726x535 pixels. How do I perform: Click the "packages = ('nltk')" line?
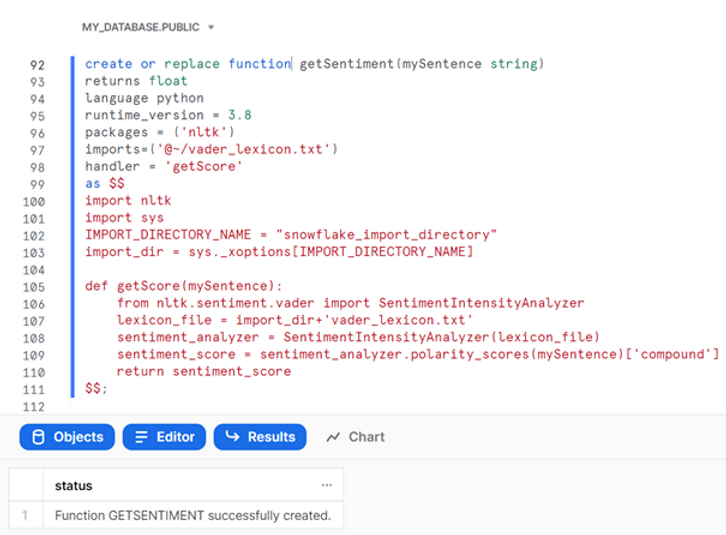(160, 132)
